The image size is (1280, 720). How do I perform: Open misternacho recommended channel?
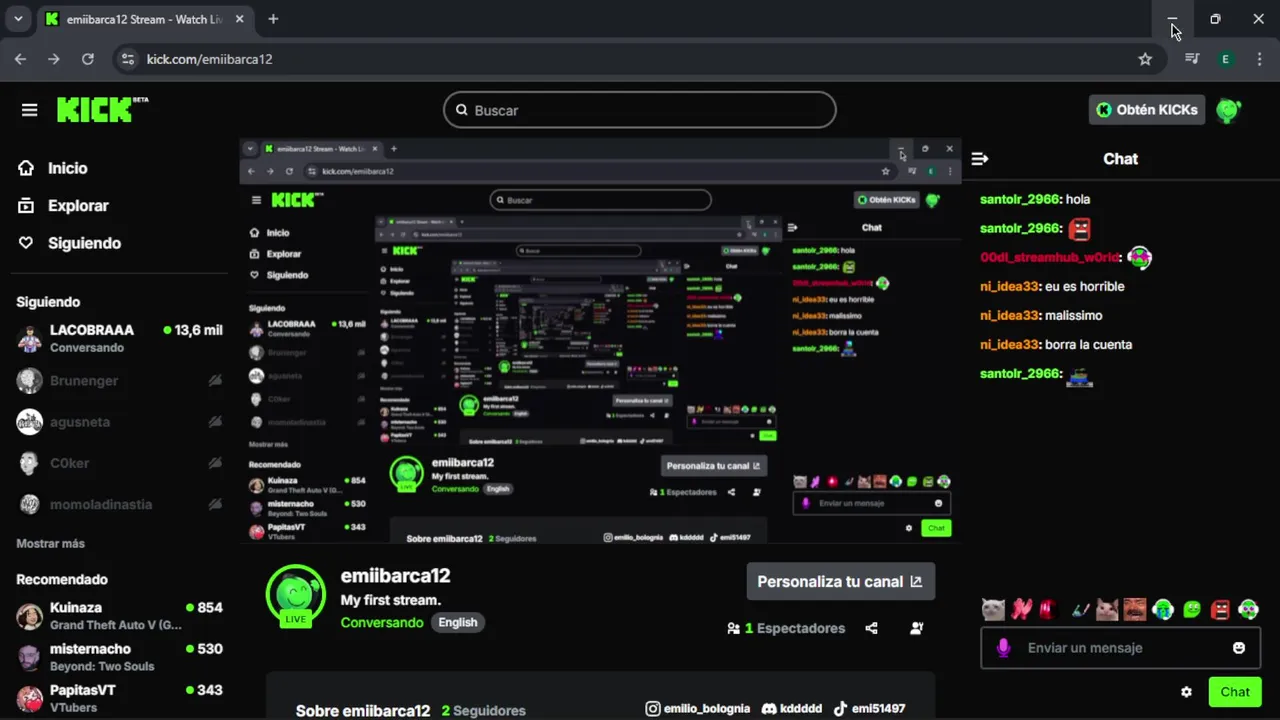(119, 657)
